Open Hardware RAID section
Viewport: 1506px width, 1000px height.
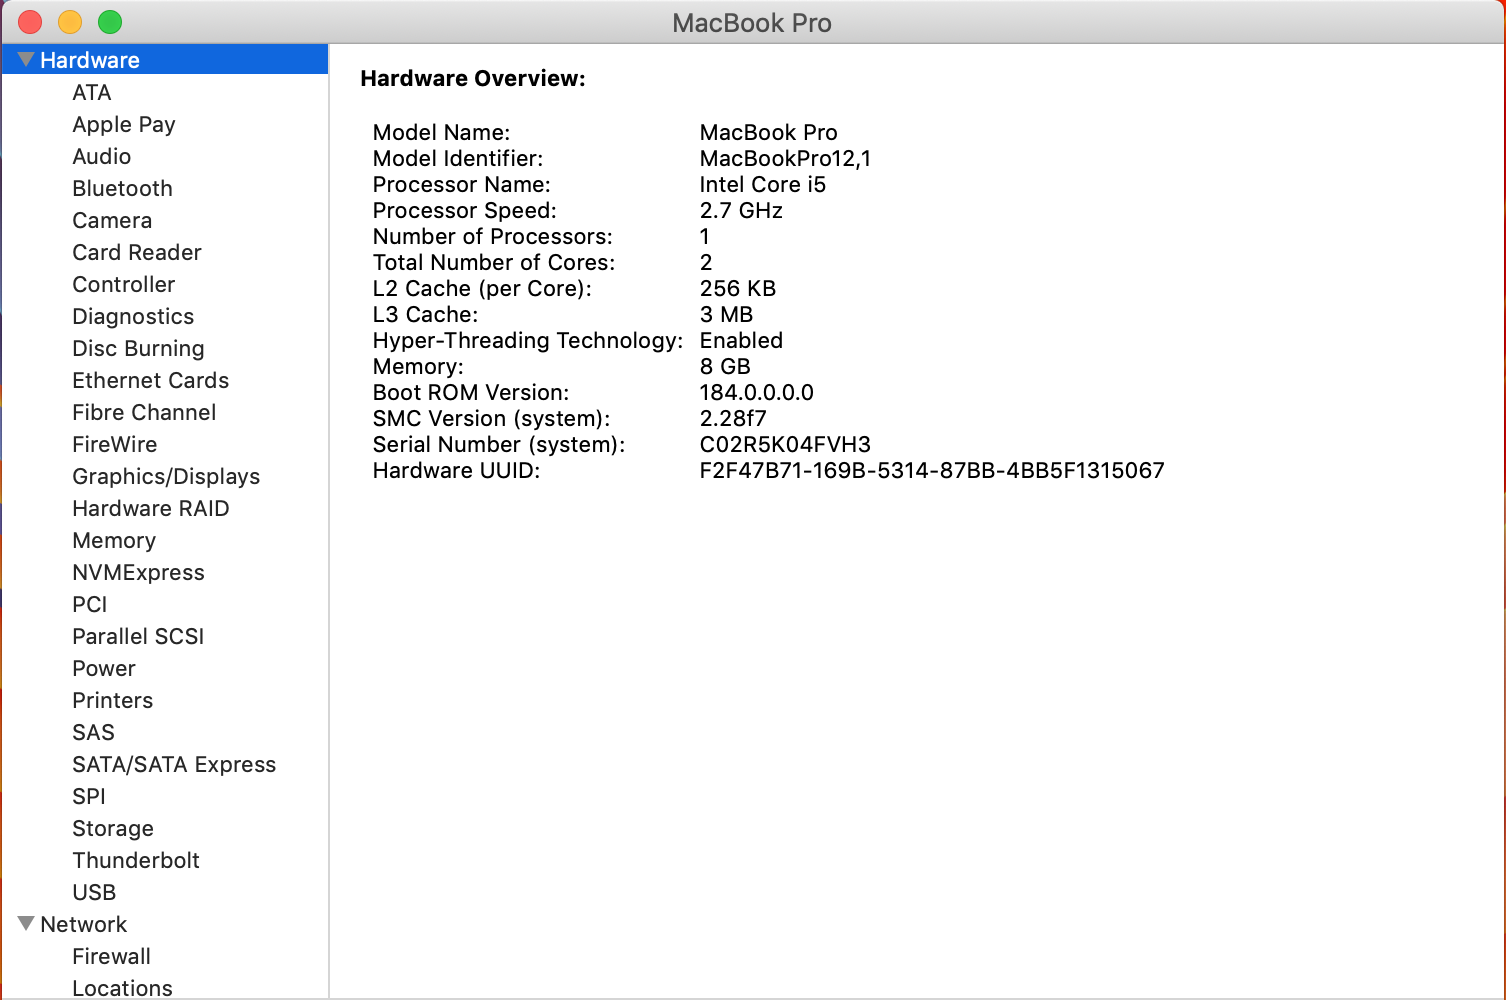coord(151,508)
